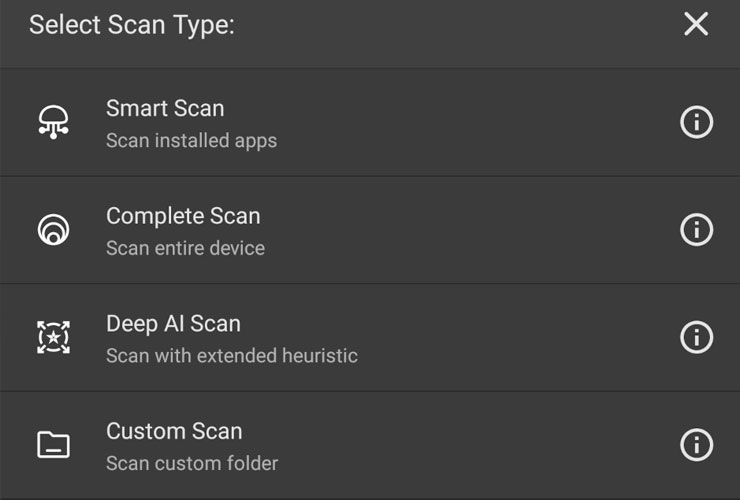Tap the info icon for Custom Scan
The width and height of the screenshot is (740, 500).
click(696, 444)
